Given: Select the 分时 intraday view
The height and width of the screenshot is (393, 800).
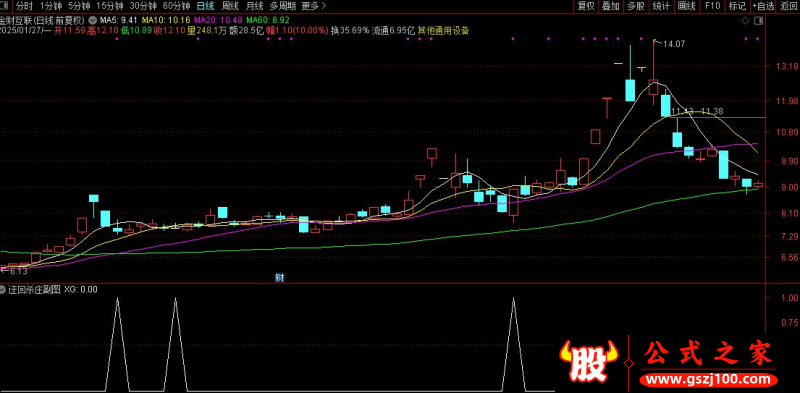Looking at the screenshot, I should tap(24, 6).
